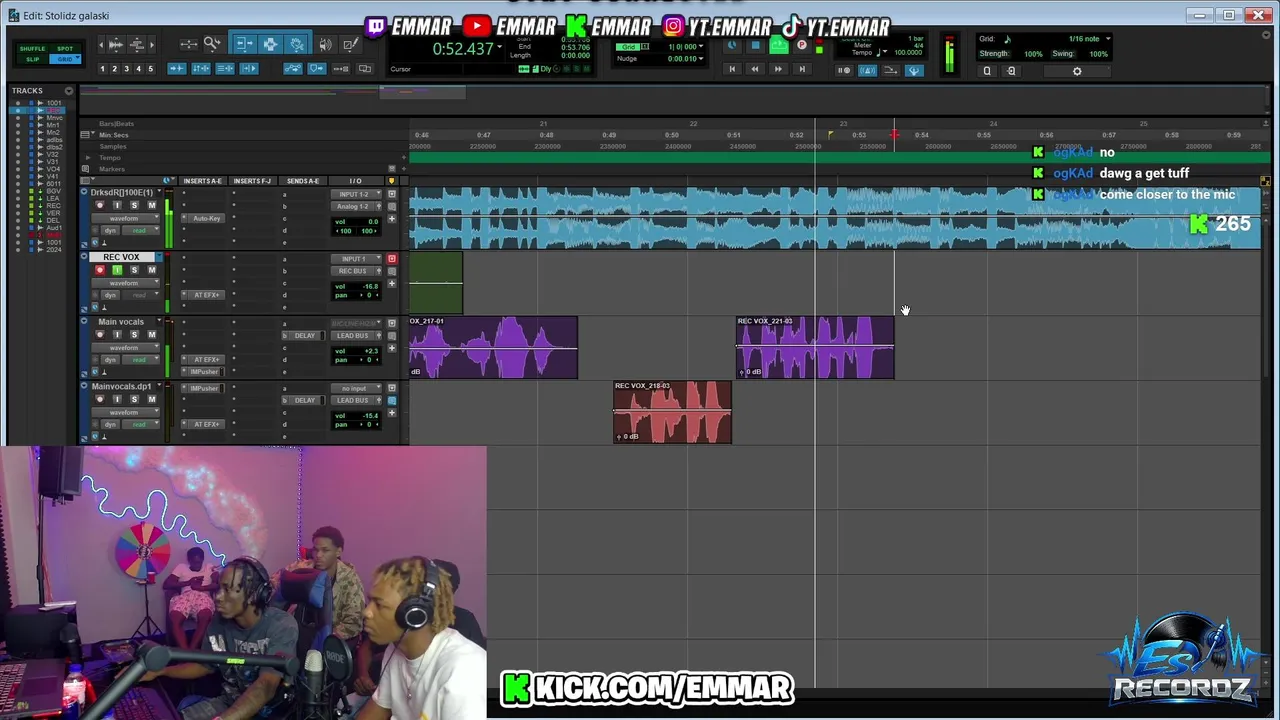Toggle input monitoring on REC VOX
The image size is (1280, 720).
pyautogui.click(x=117, y=270)
